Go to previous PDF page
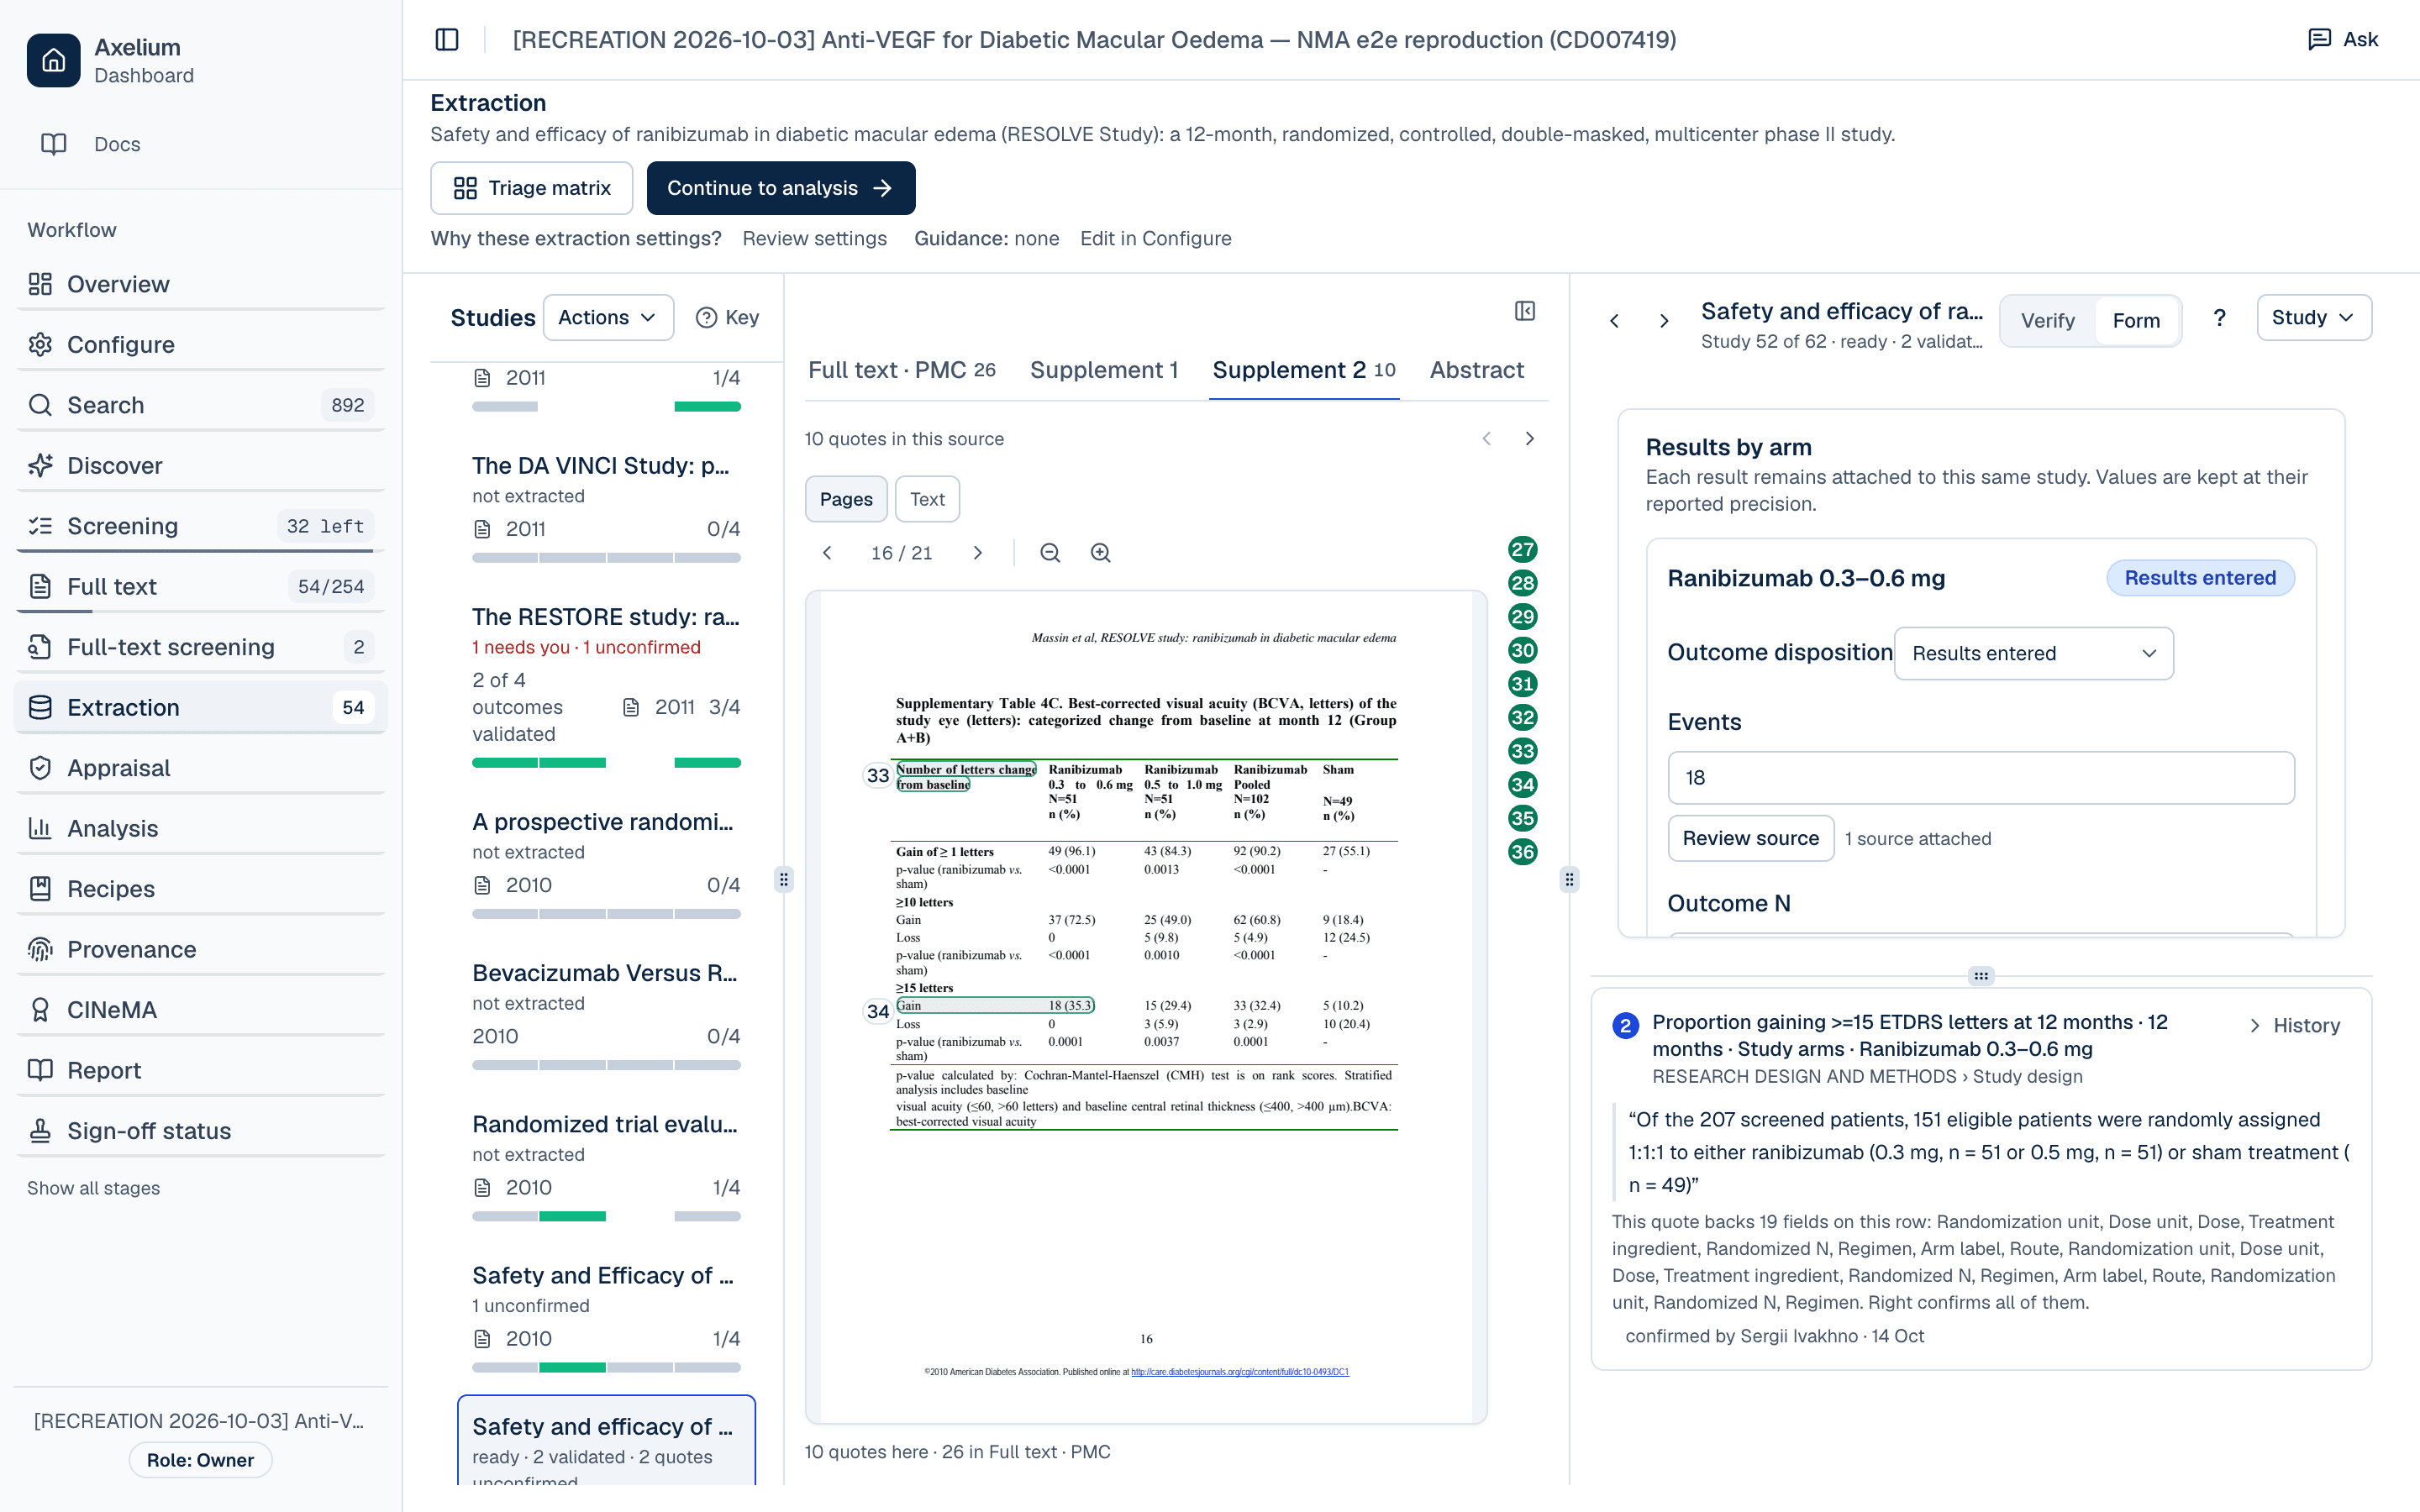Image resolution: width=2420 pixels, height=1512 pixels. [827, 553]
